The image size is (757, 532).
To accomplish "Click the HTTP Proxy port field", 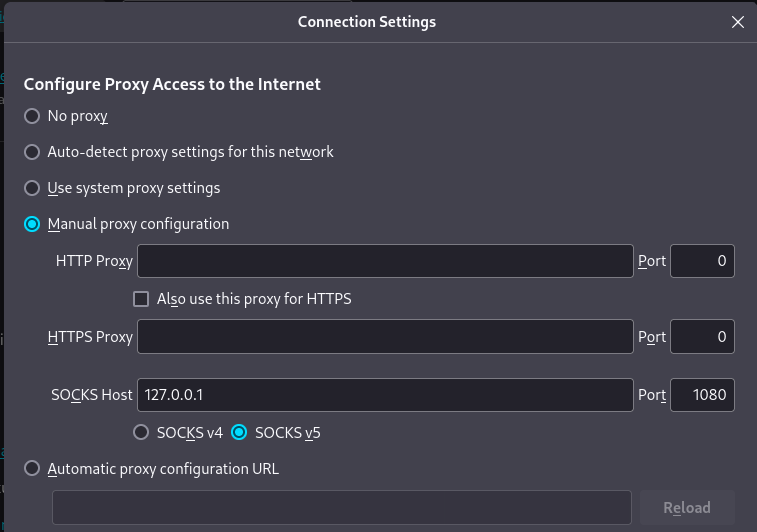I will point(702,261).
